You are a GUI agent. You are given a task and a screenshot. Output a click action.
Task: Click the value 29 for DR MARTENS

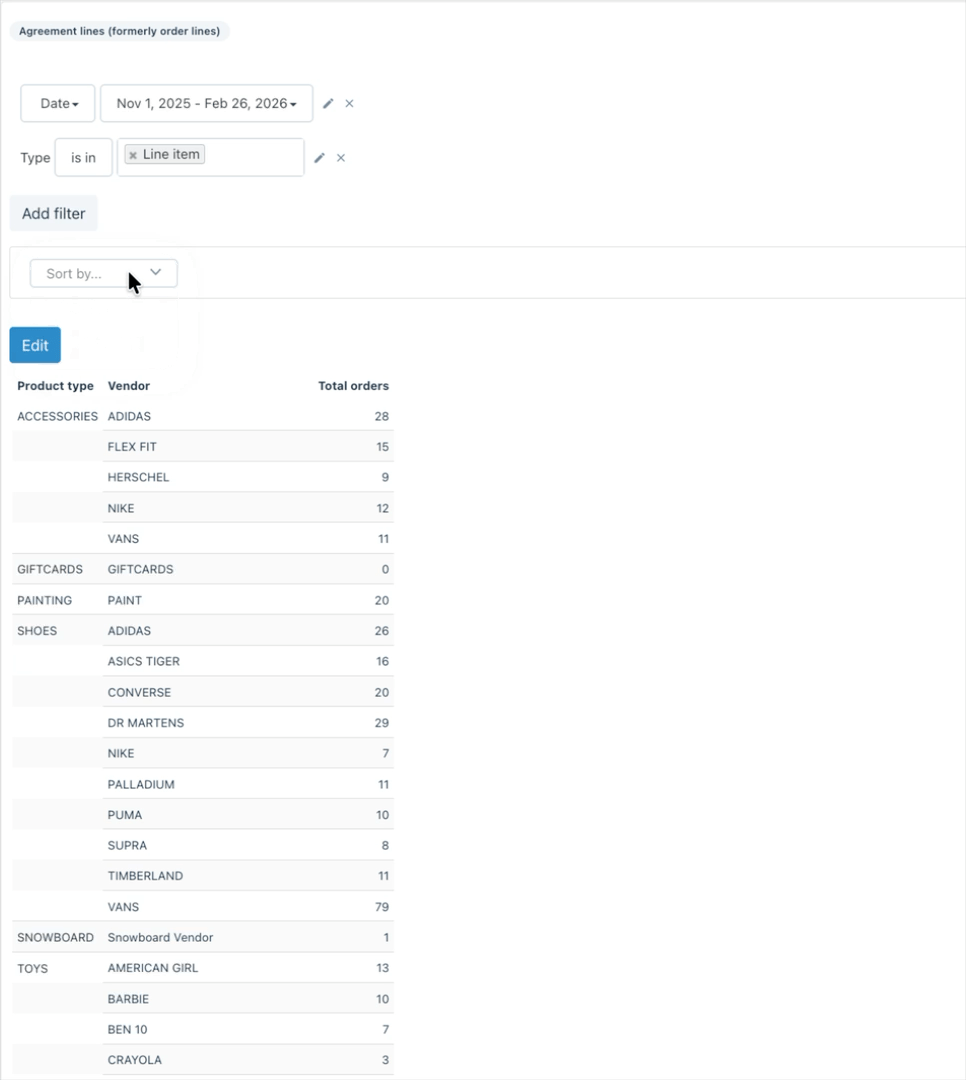382,723
